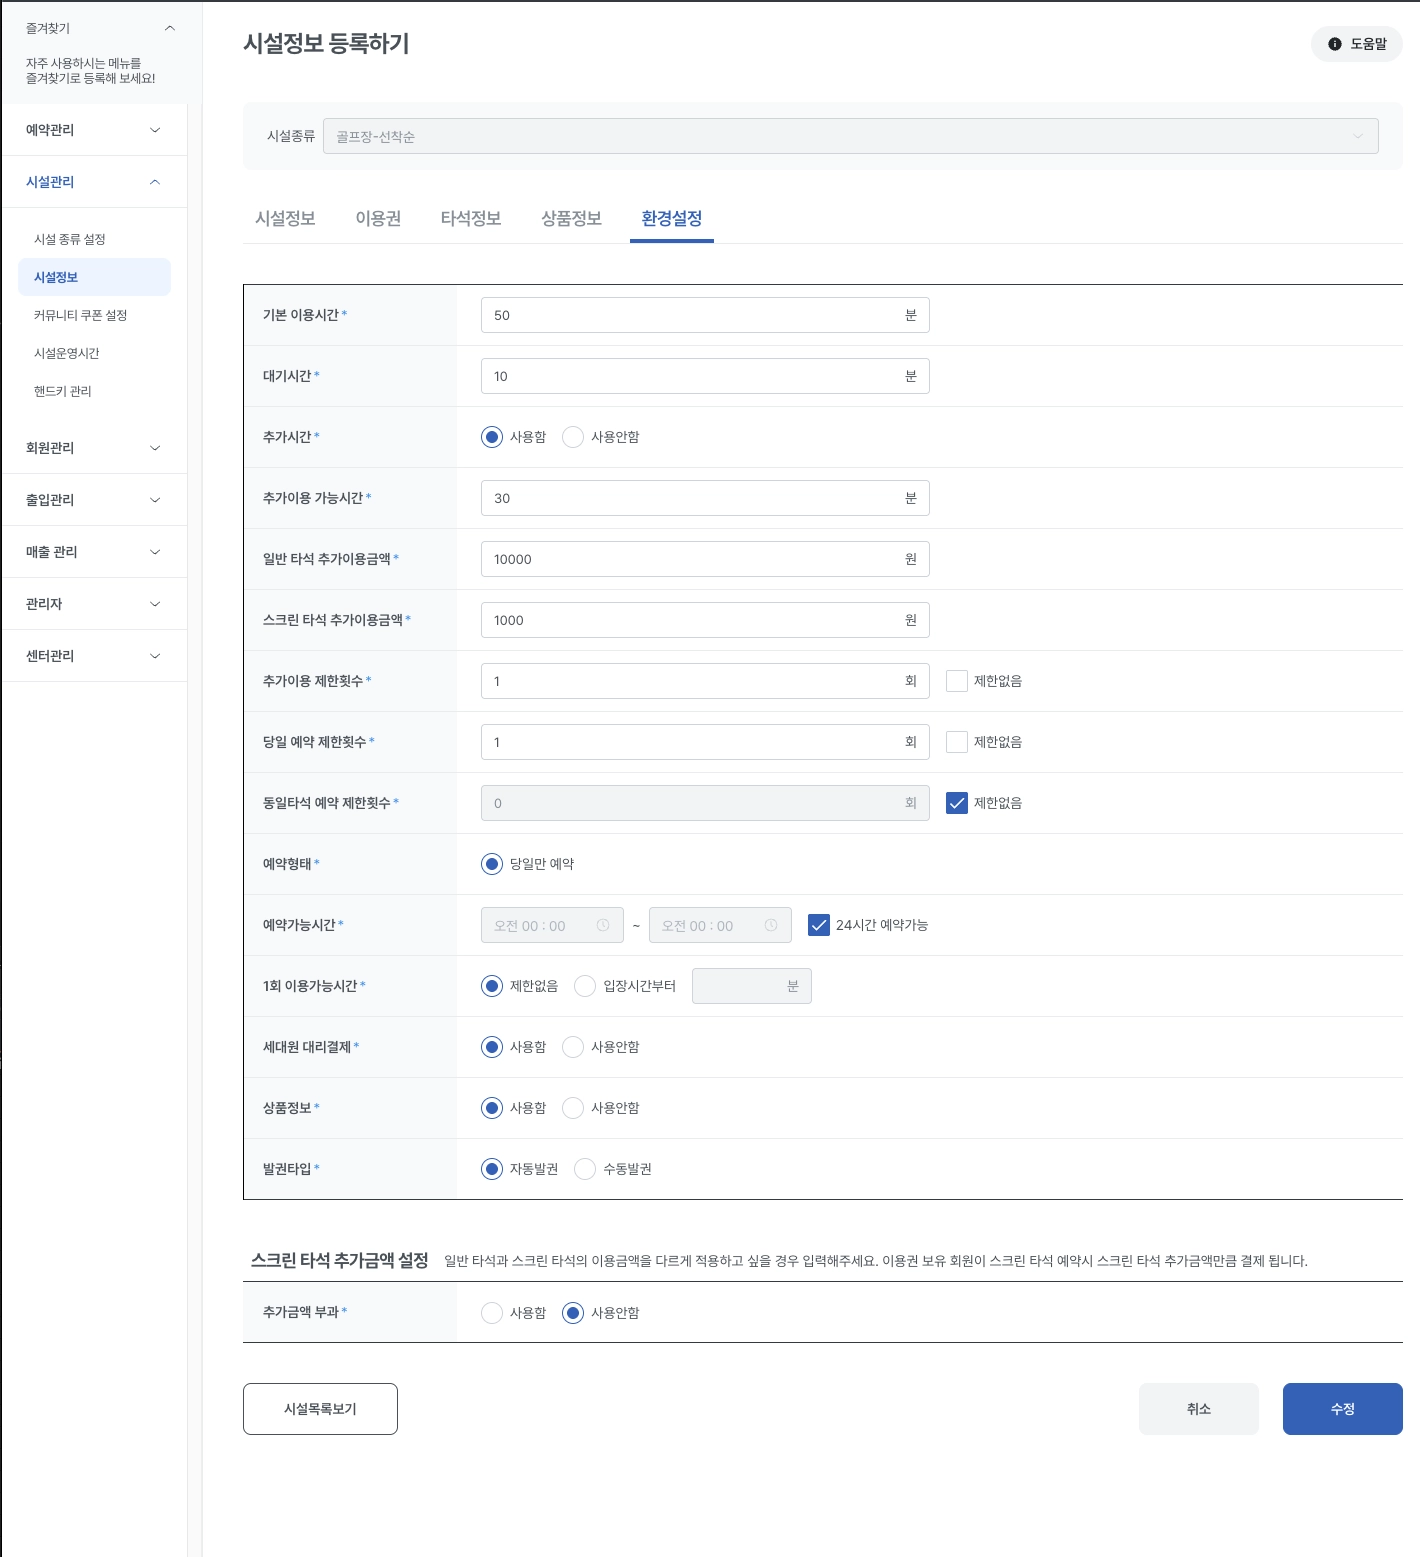Expand the 출입관리 menu
Screen dimensions: 1420x1557
pyautogui.click(x=94, y=500)
